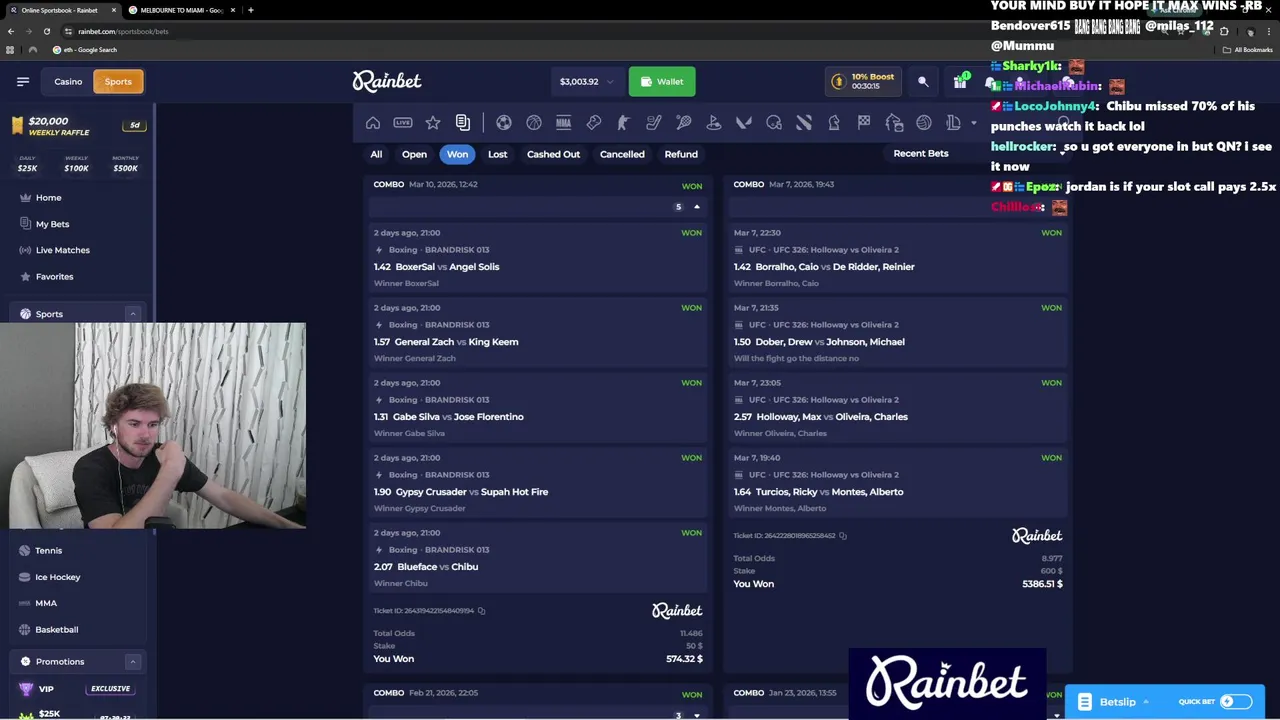Select the basketball sport icon
Viewport: 1280px width, 720px height.
(x=534, y=123)
